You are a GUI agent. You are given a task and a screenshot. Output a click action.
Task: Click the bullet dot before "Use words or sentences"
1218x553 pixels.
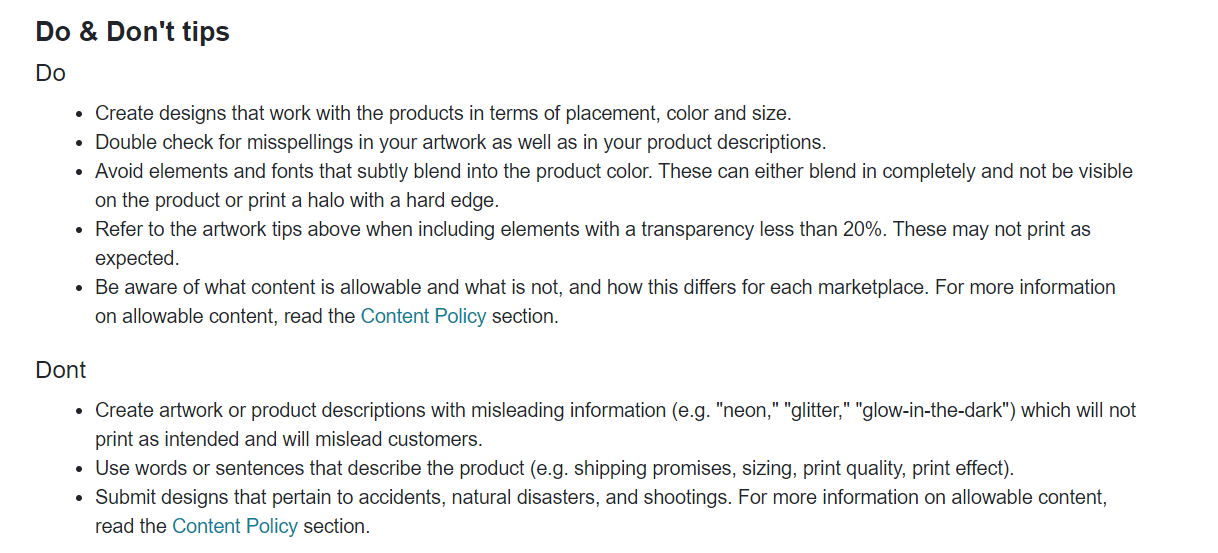click(x=80, y=469)
